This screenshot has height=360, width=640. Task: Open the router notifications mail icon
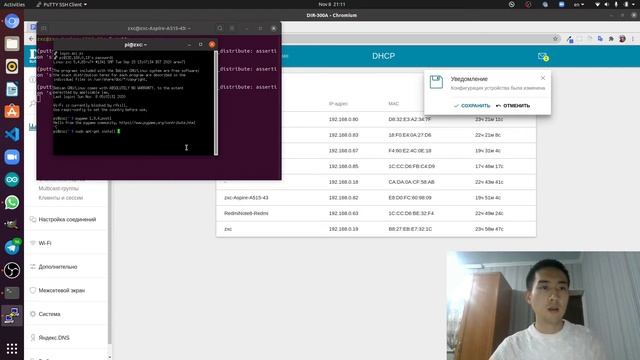tap(542, 57)
